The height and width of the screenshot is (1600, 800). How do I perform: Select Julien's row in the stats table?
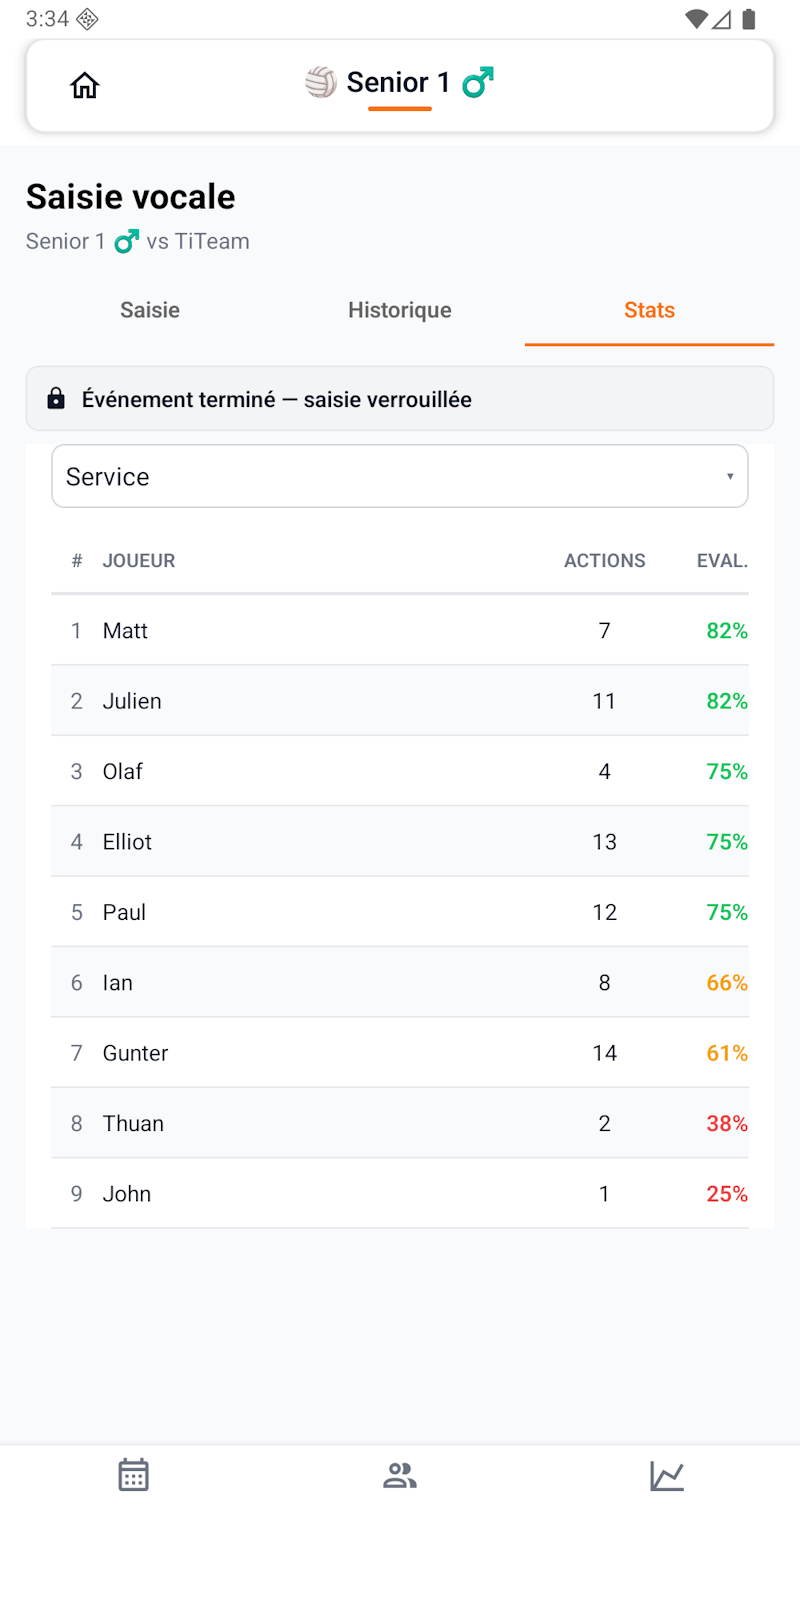tap(400, 700)
